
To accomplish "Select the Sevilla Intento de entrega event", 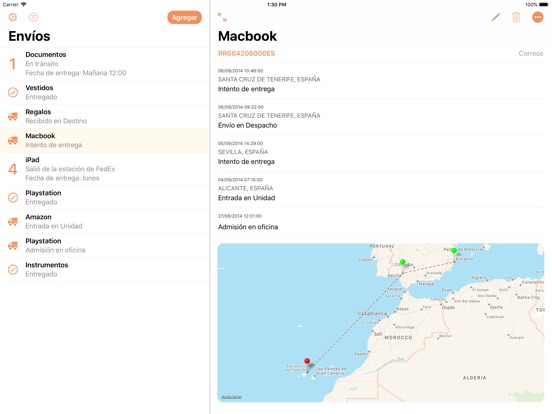I will pos(381,153).
